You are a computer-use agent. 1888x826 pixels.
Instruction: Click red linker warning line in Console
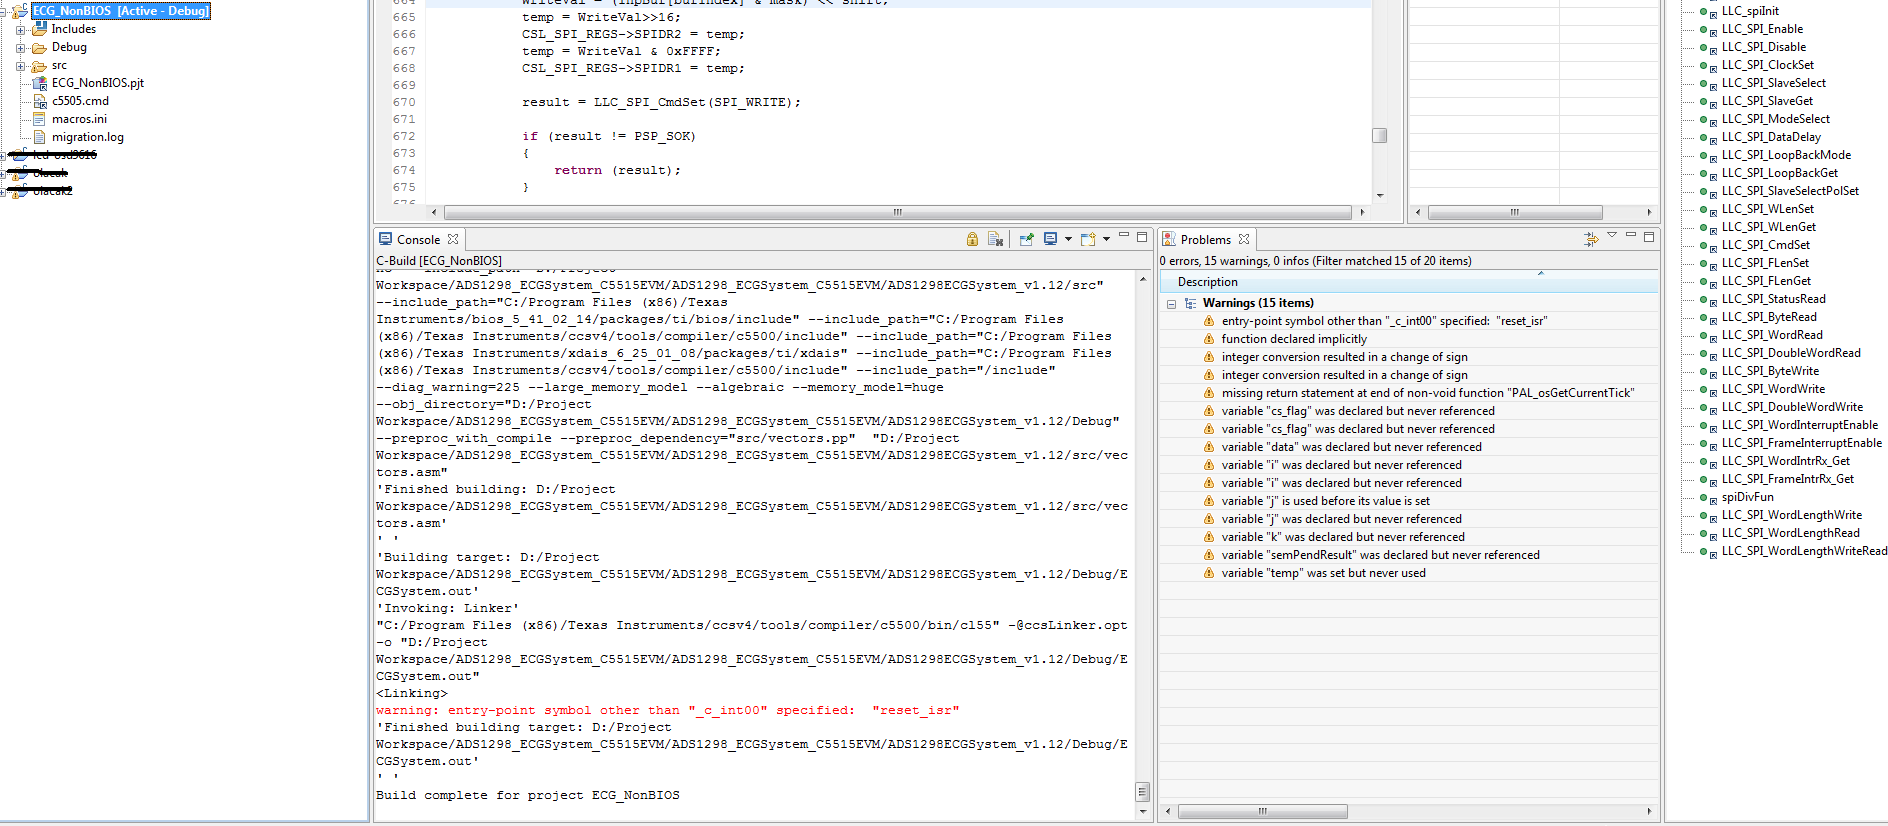pyautogui.click(x=667, y=710)
